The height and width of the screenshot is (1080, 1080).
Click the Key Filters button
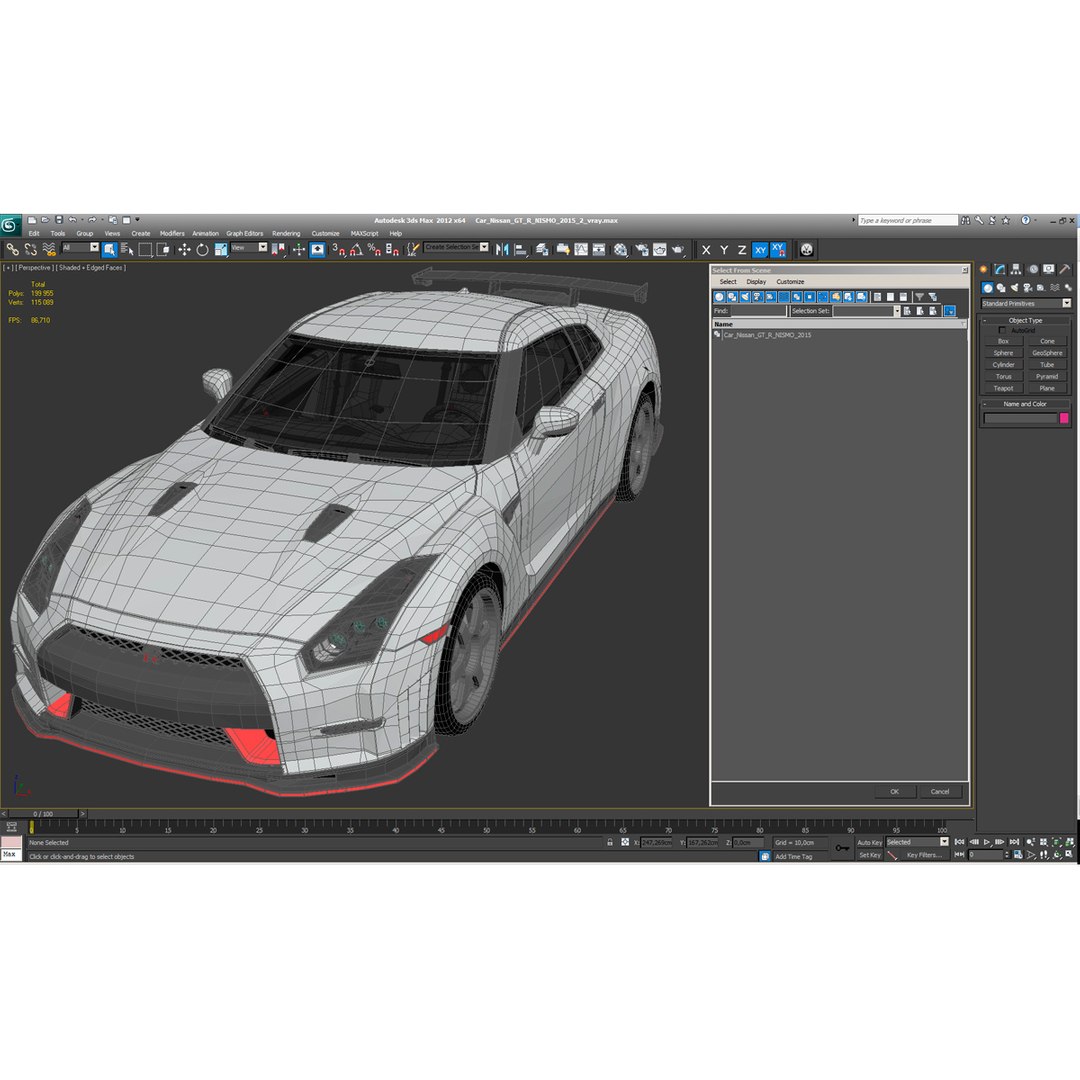click(x=924, y=855)
